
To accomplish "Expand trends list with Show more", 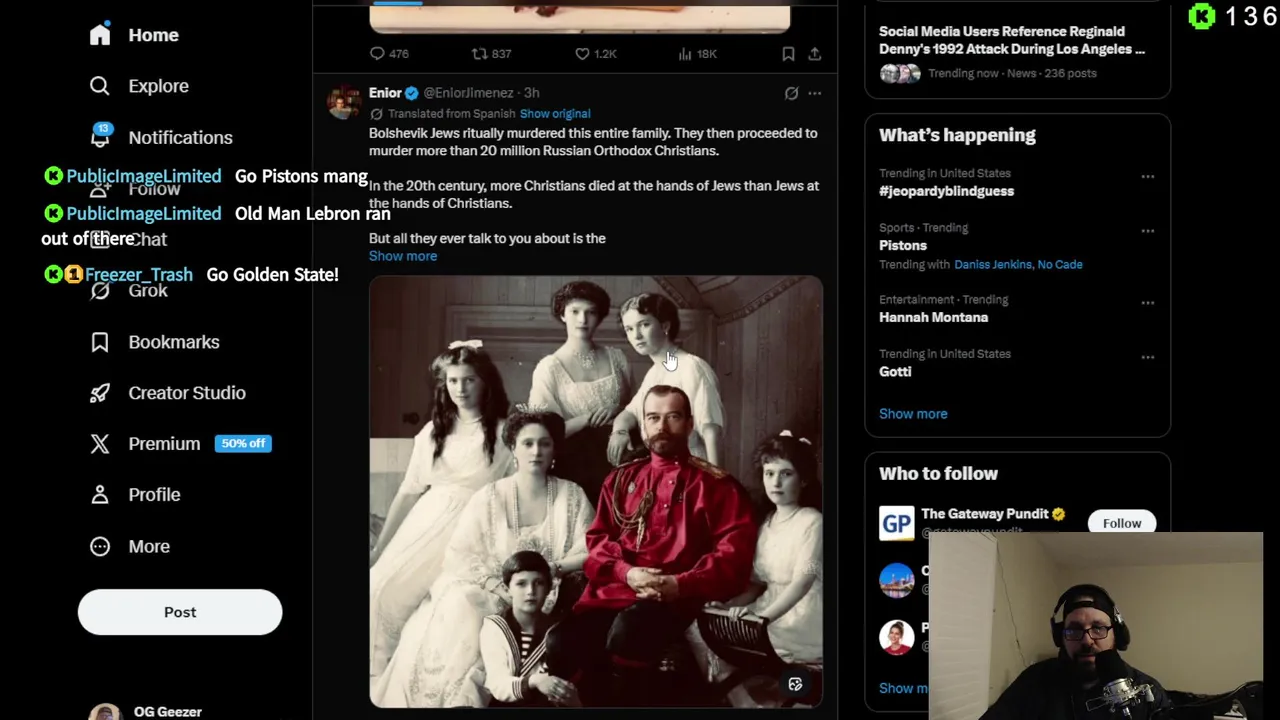I will [913, 414].
